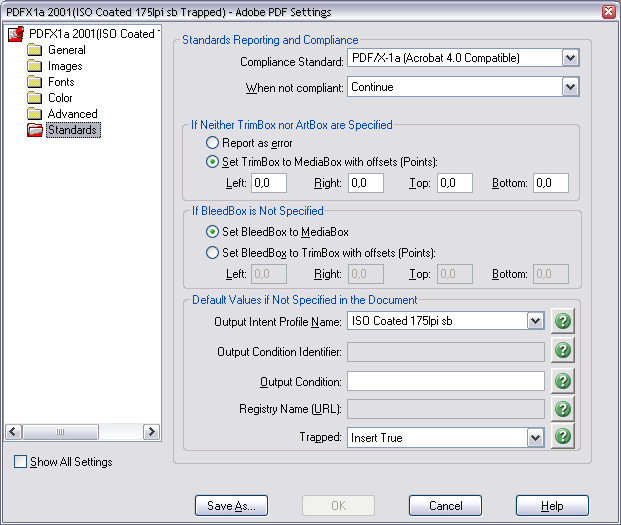Select the Images settings category
The image size is (621, 525).
[x=65, y=66]
